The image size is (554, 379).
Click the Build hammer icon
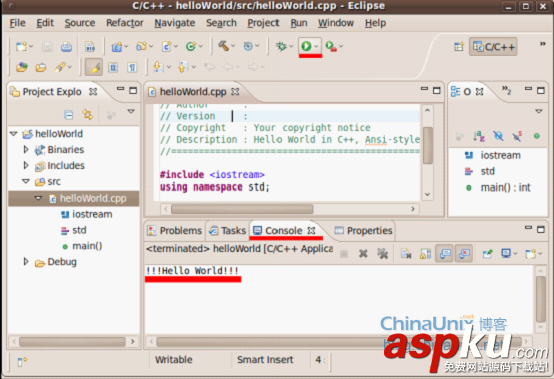pos(223,46)
